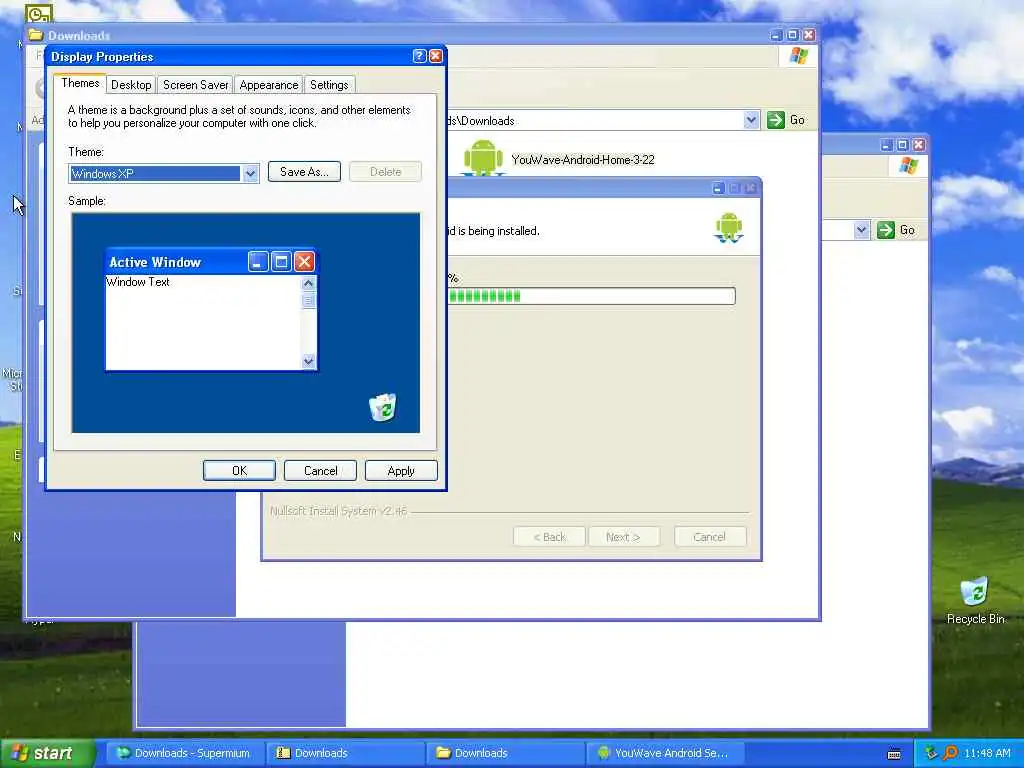Click the YouWave-Android-Home-3-22 file name

[x=583, y=160]
